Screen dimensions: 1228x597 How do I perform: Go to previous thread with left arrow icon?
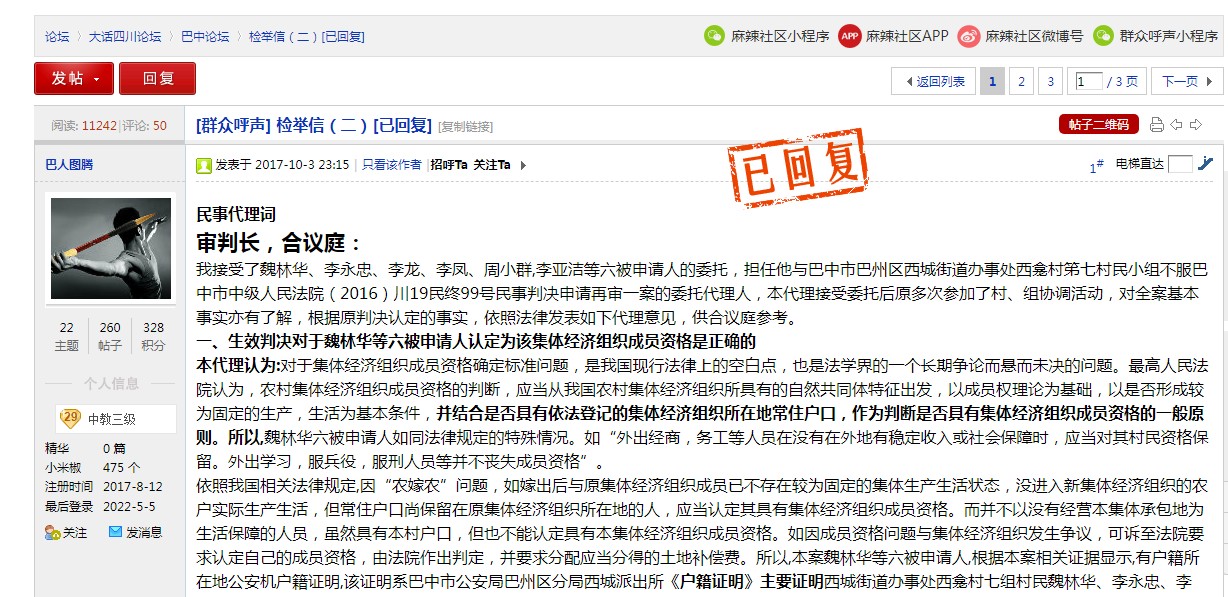(x=1177, y=125)
